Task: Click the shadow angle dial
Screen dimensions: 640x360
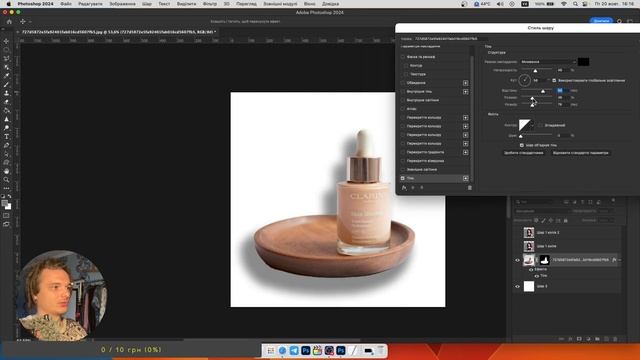Action: point(524,80)
